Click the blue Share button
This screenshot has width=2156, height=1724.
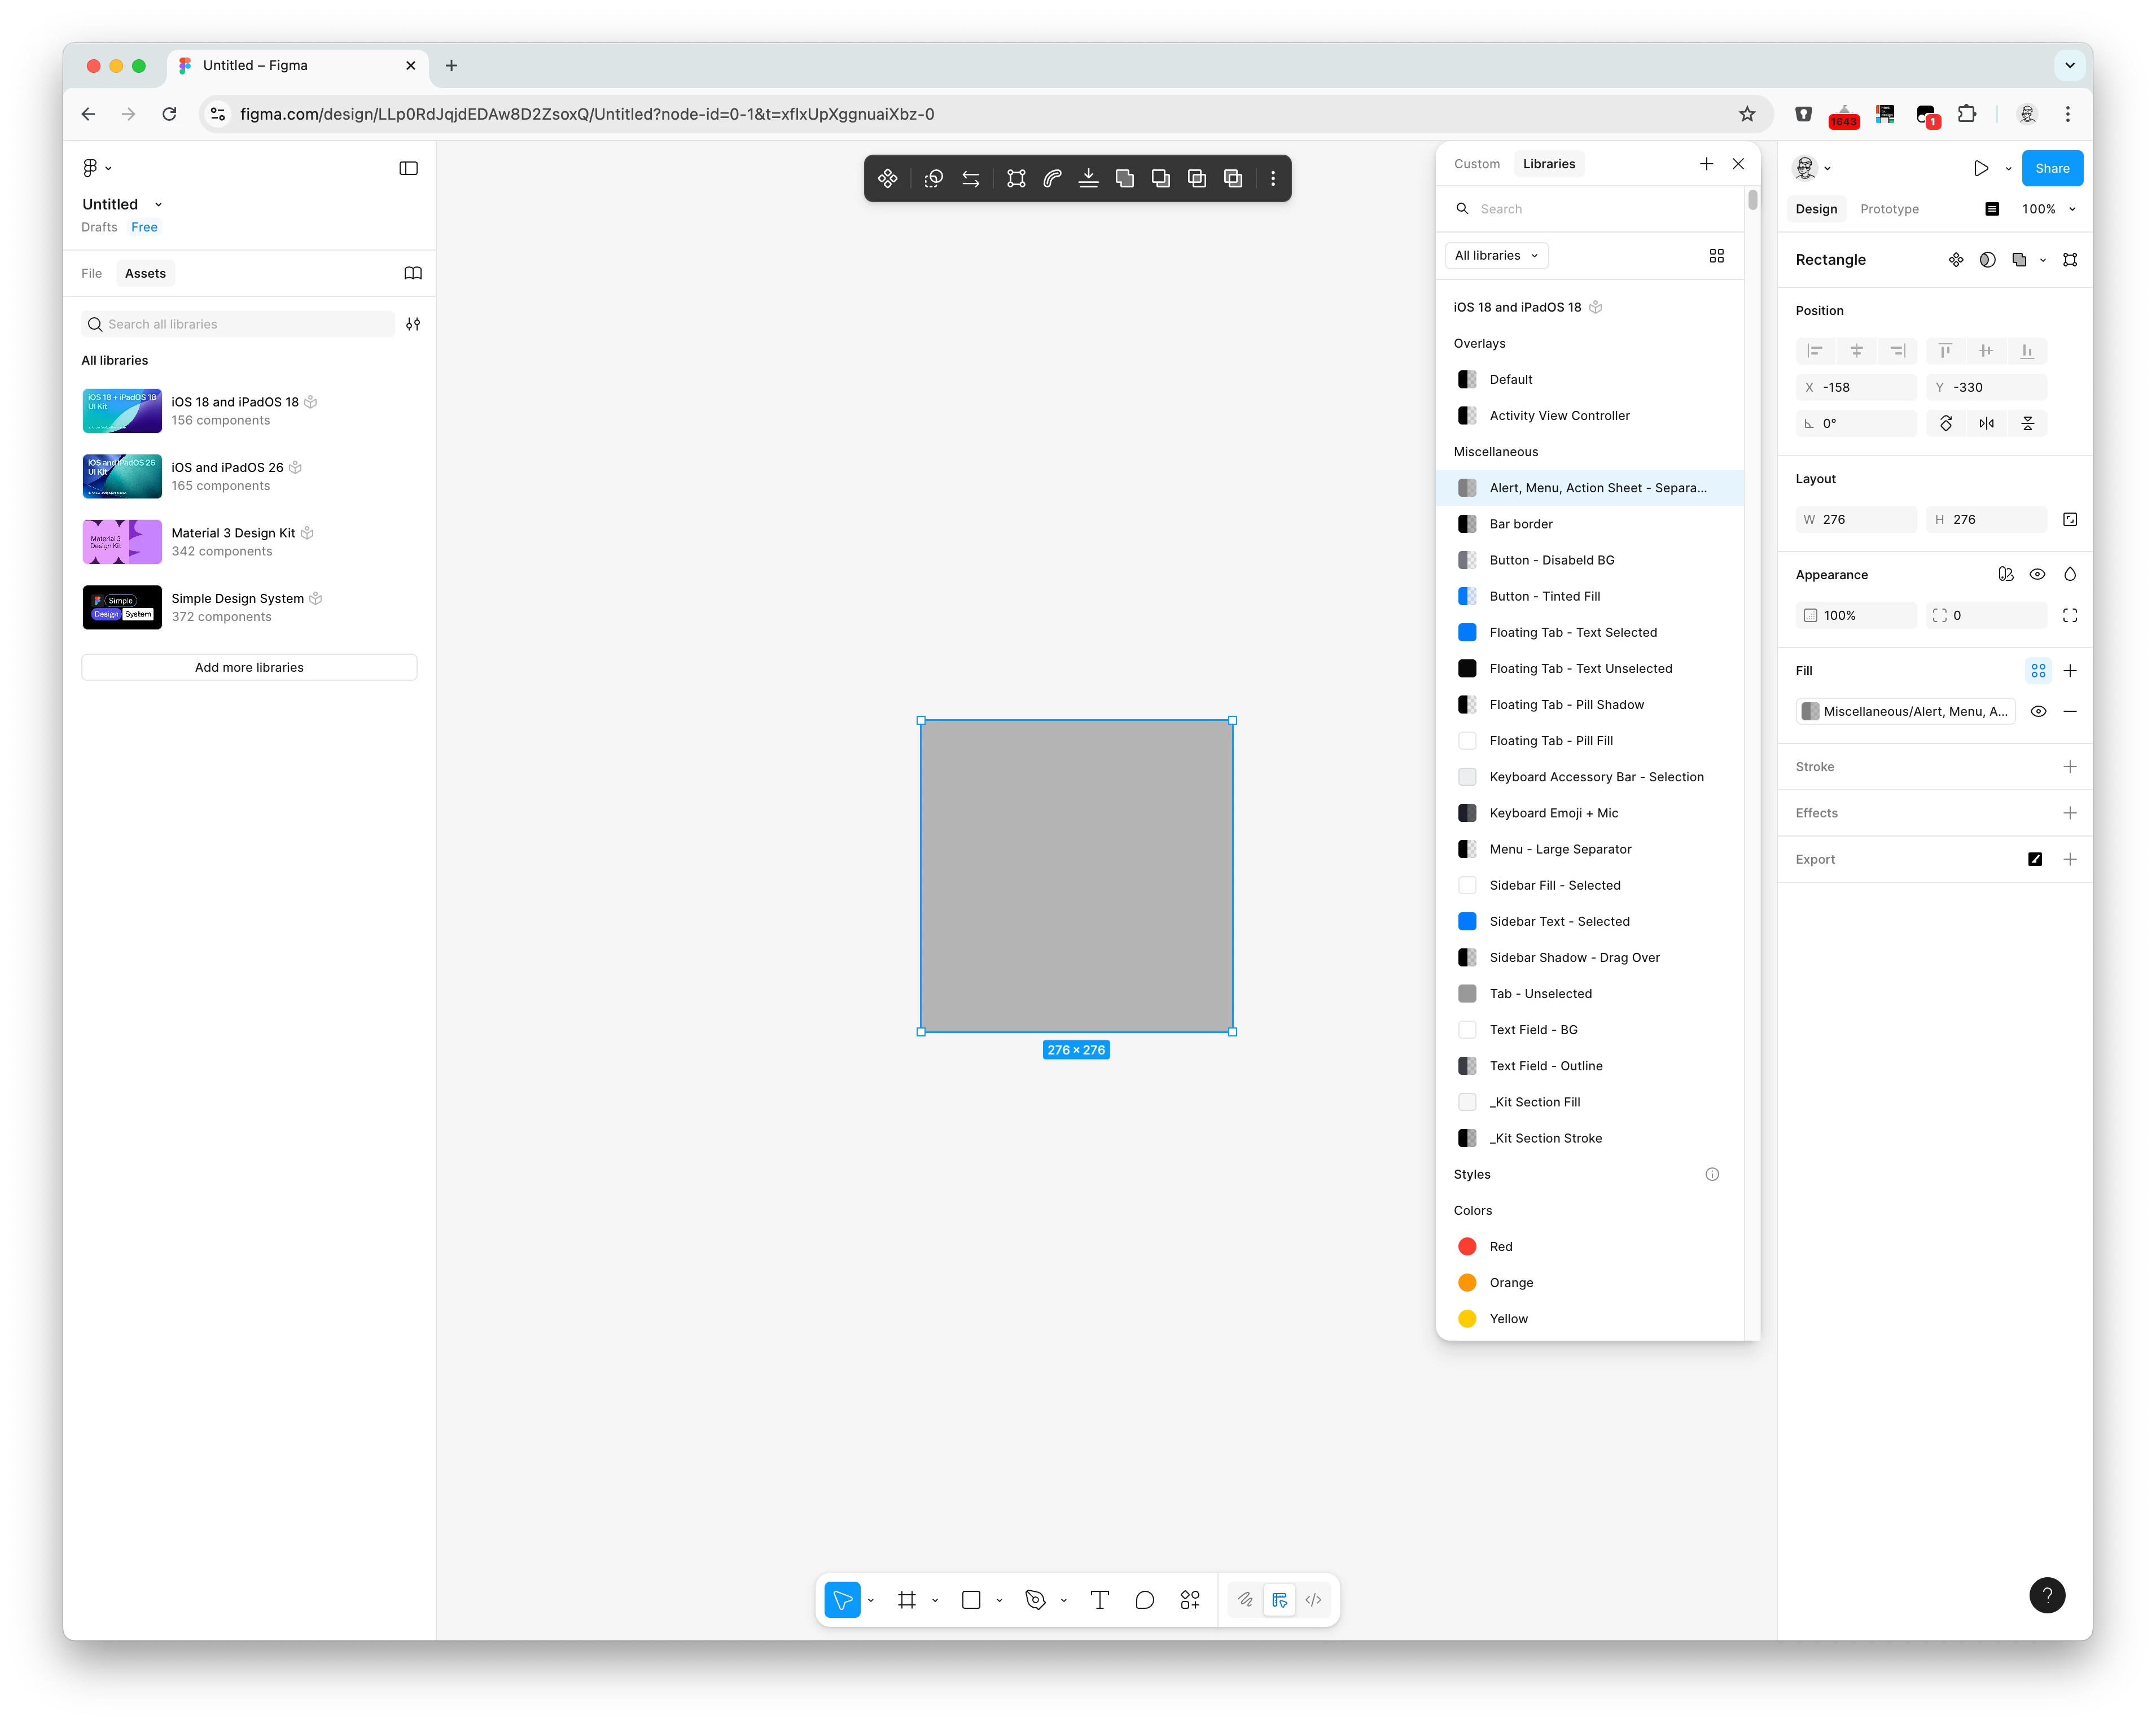2051,168
